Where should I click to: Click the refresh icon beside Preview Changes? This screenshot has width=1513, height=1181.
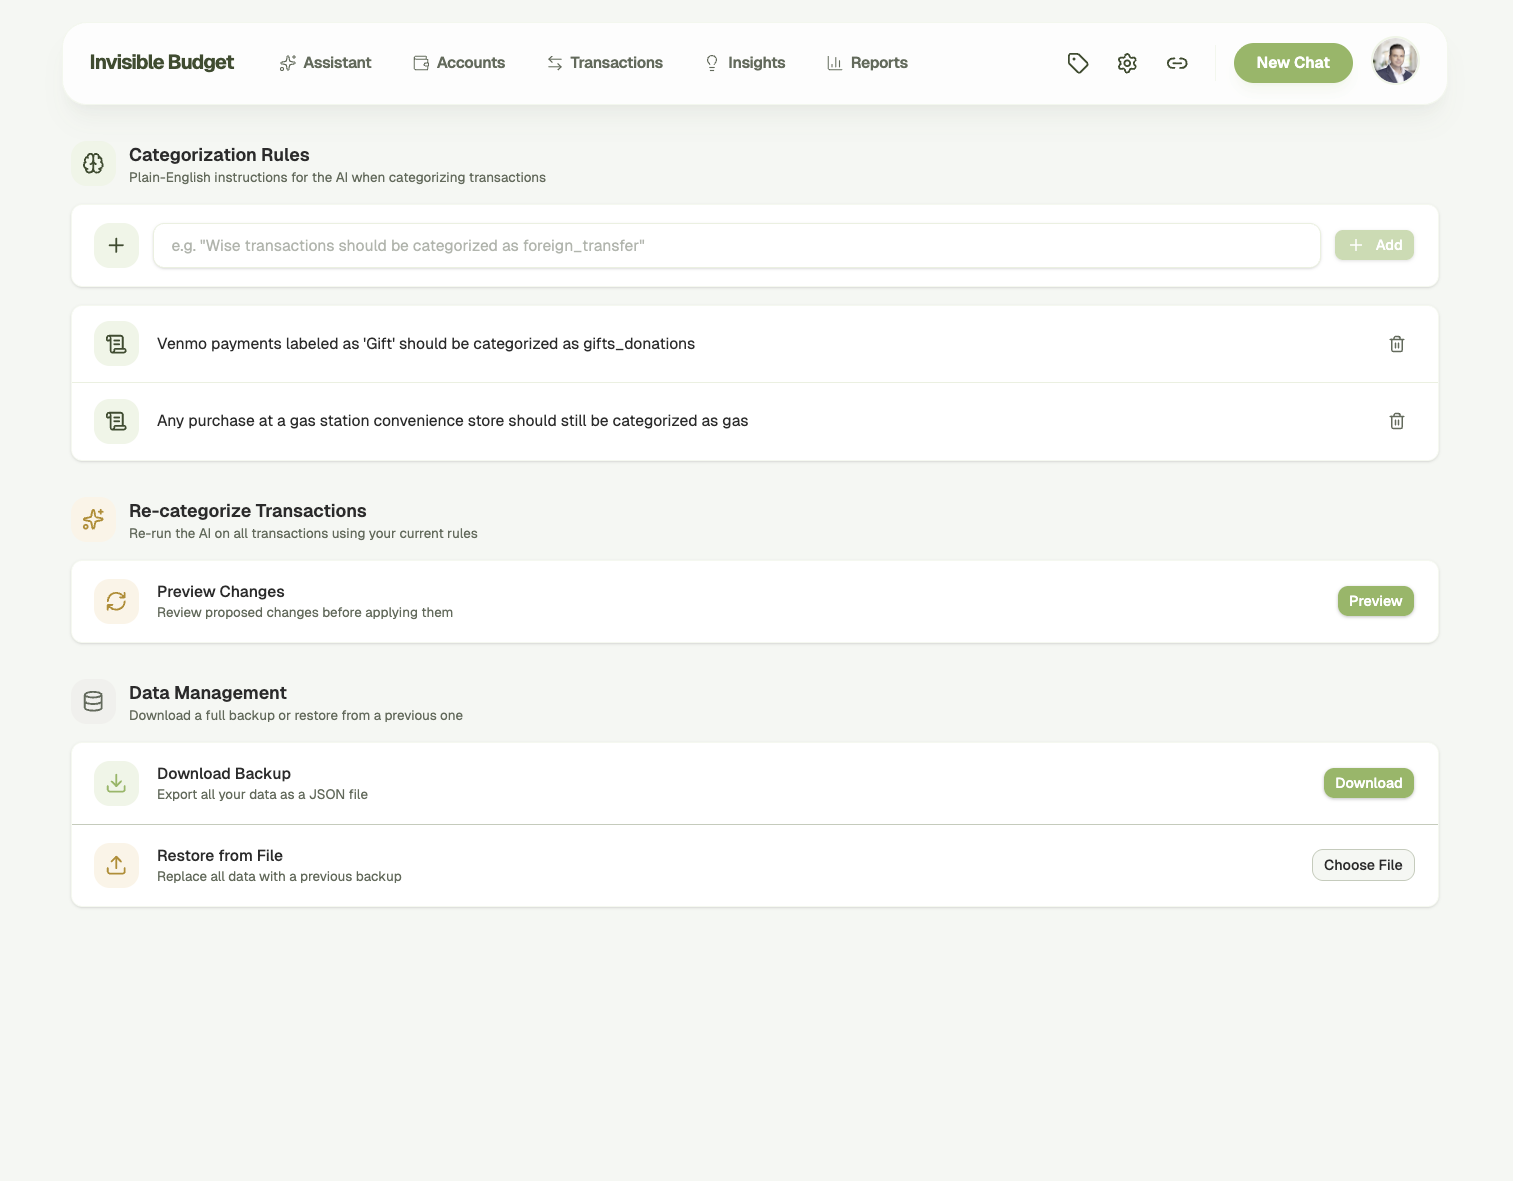[x=116, y=601]
